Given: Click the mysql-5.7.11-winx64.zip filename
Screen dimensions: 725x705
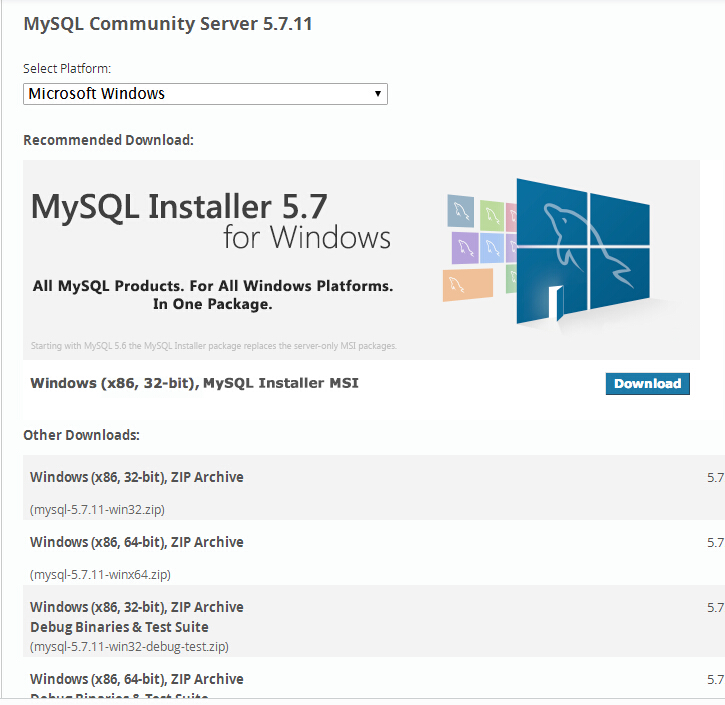Looking at the screenshot, I should 100,574.
